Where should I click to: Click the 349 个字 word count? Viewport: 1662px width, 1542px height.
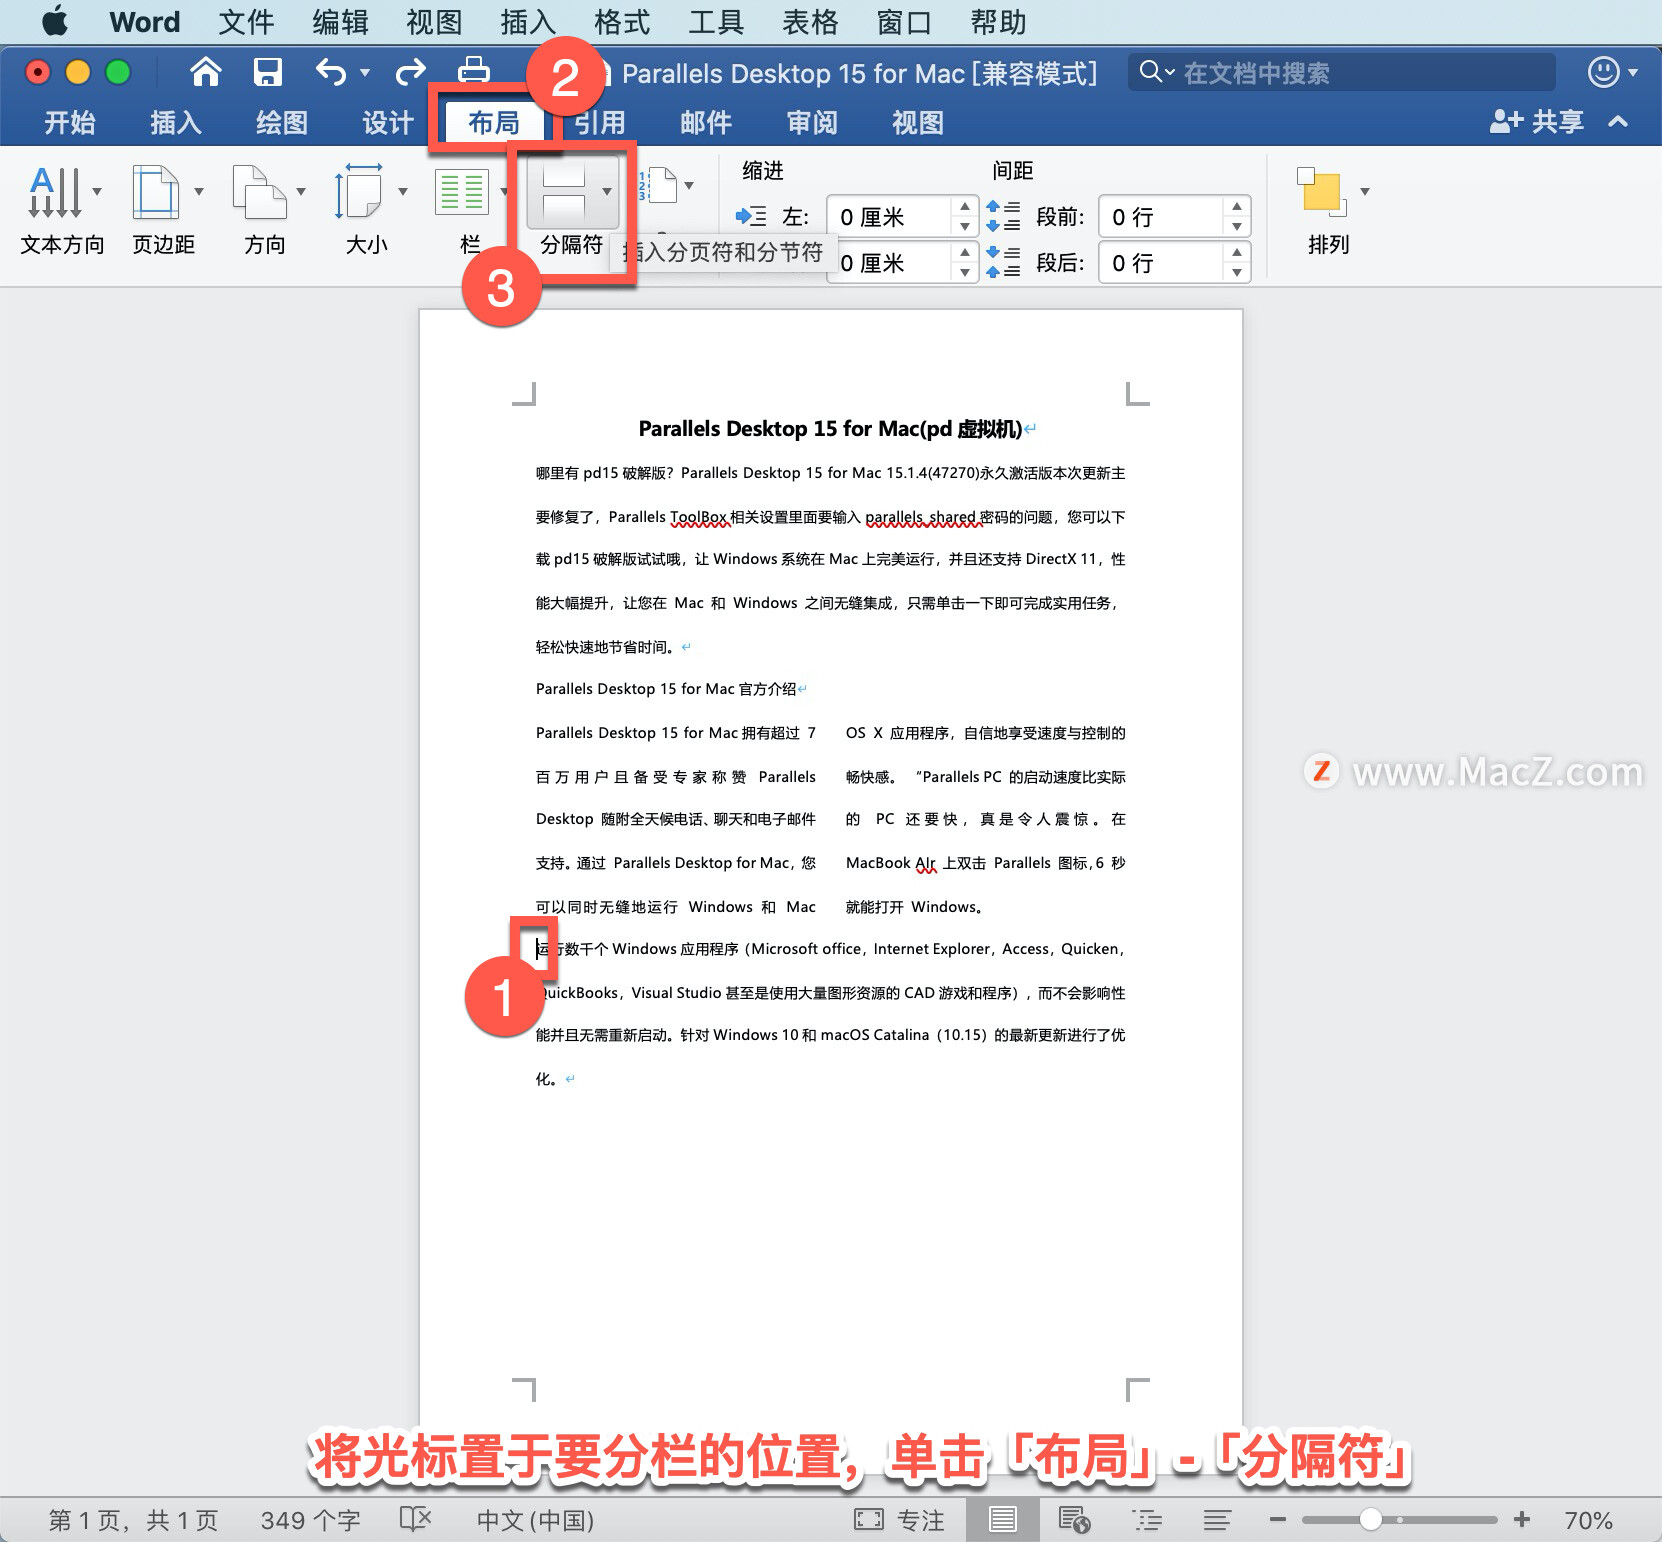311,1520
